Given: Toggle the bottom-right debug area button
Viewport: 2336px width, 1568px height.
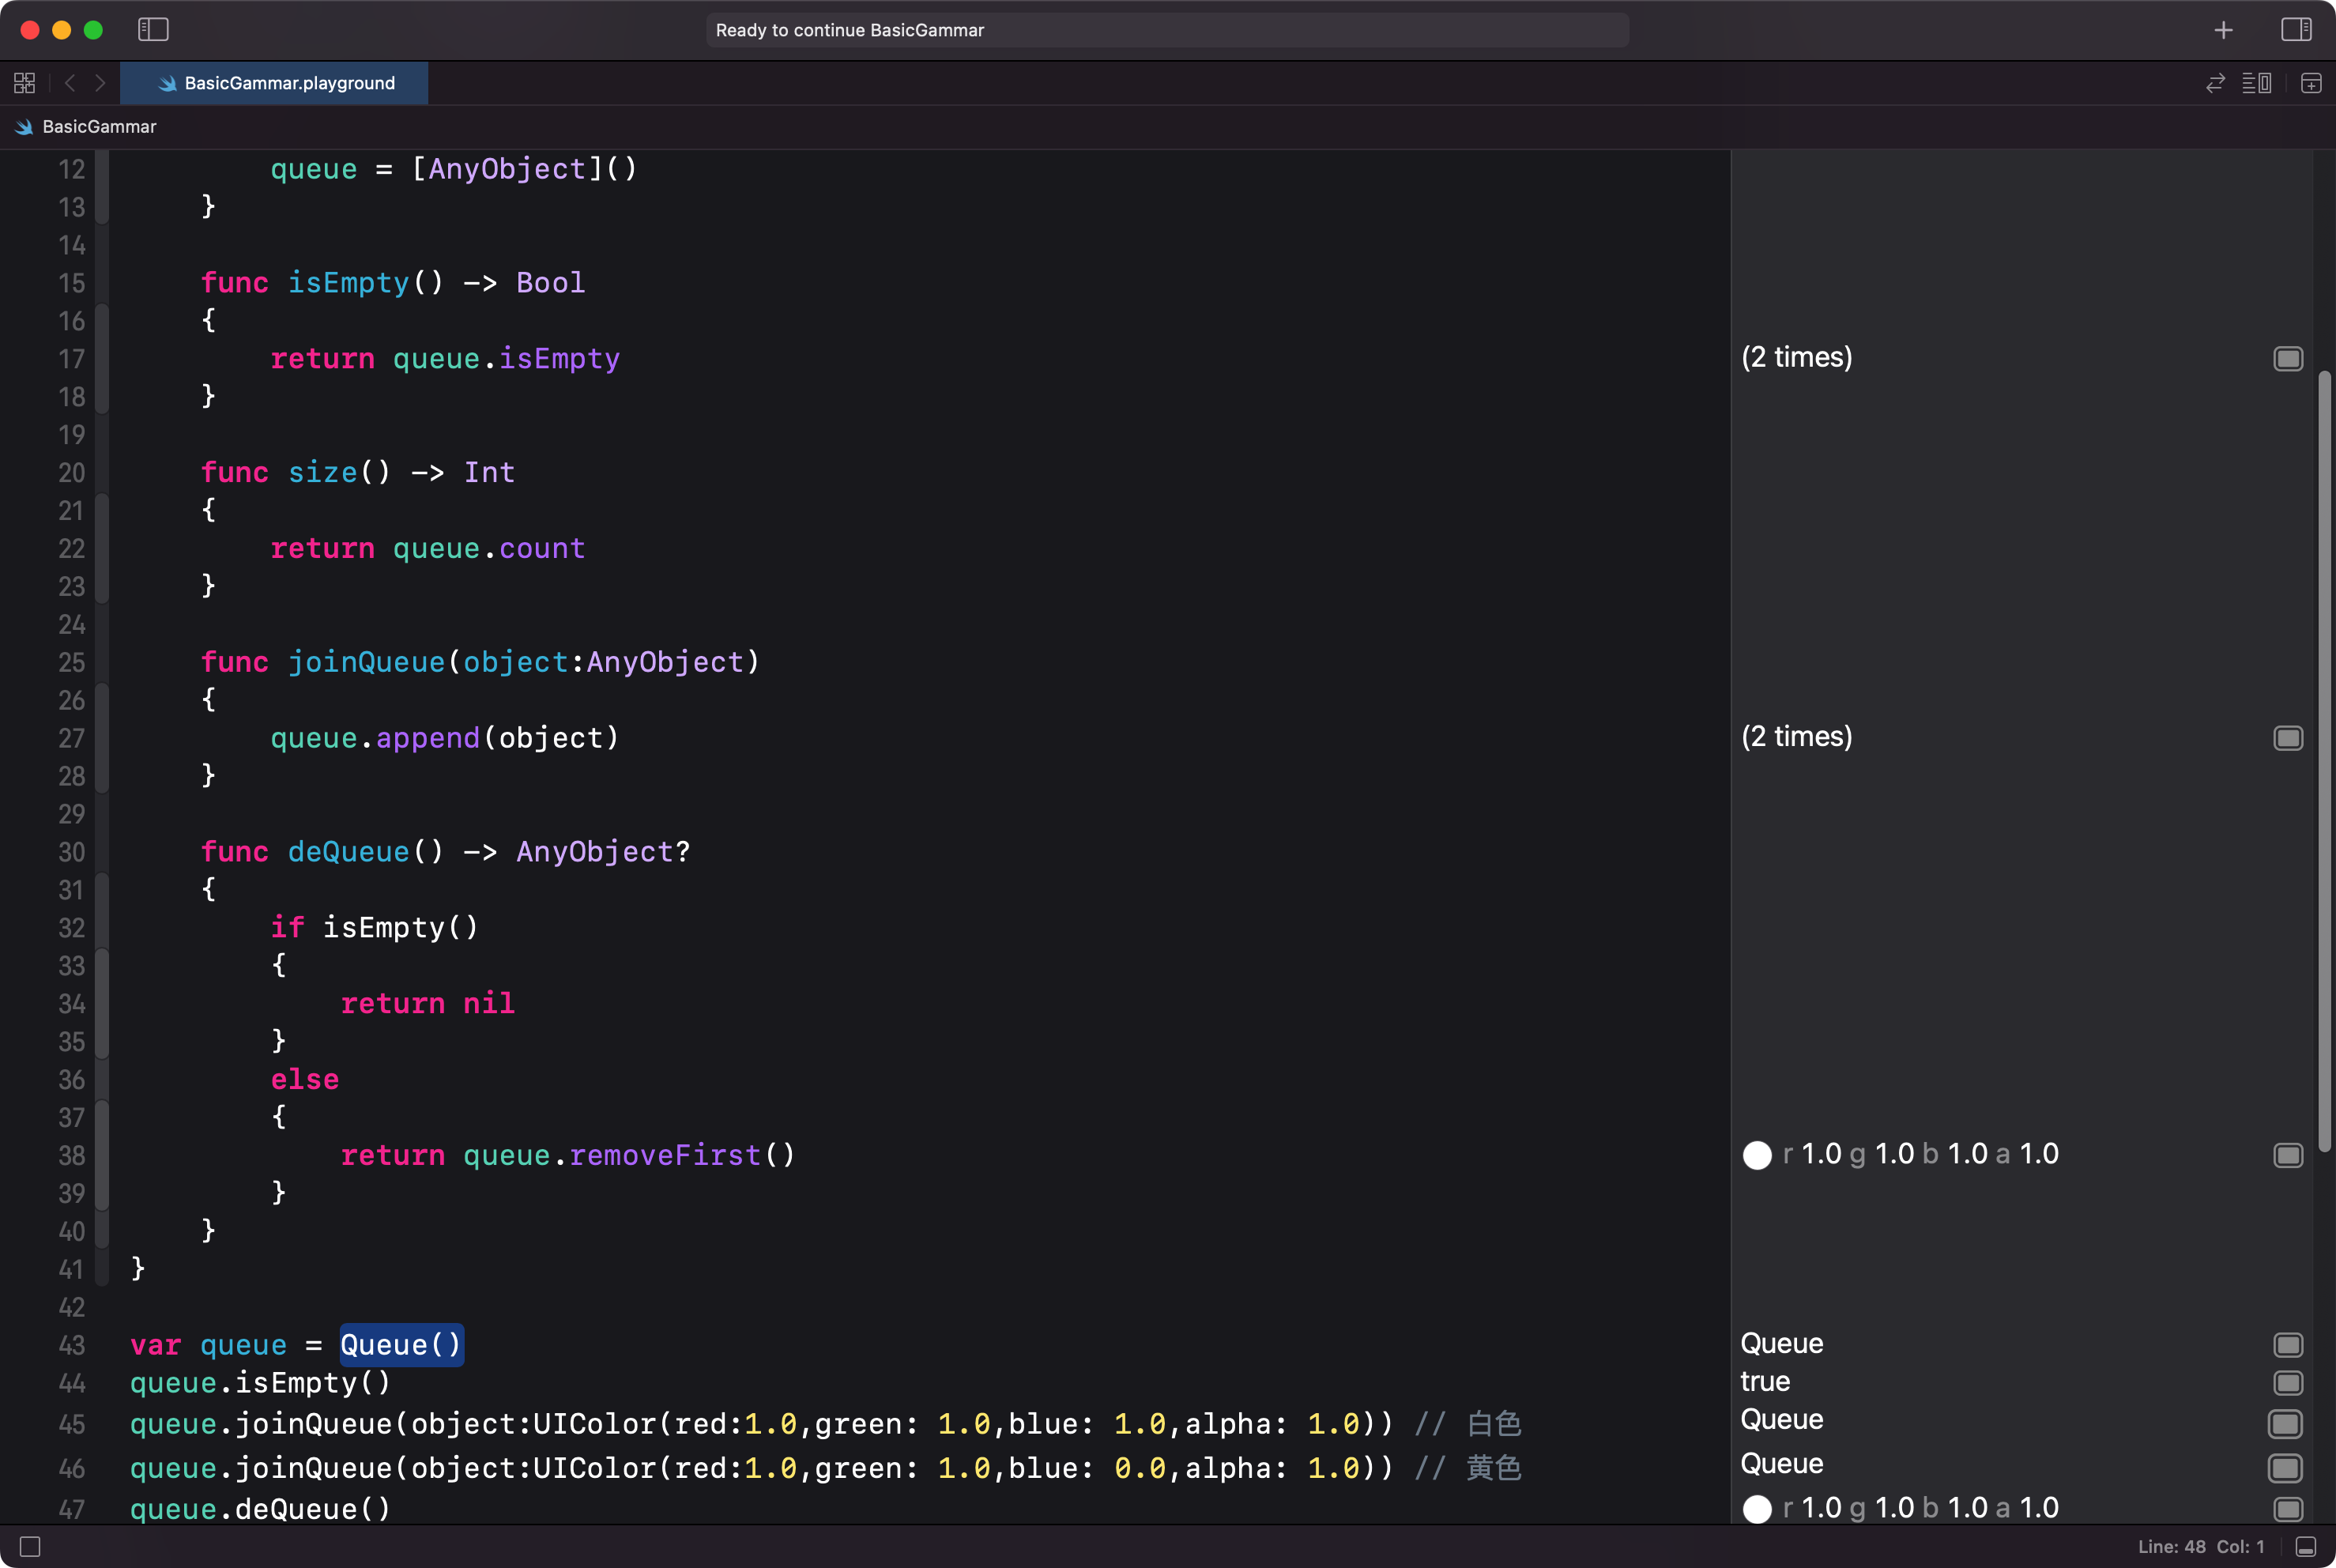Looking at the screenshot, I should click(x=2306, y=1547).
